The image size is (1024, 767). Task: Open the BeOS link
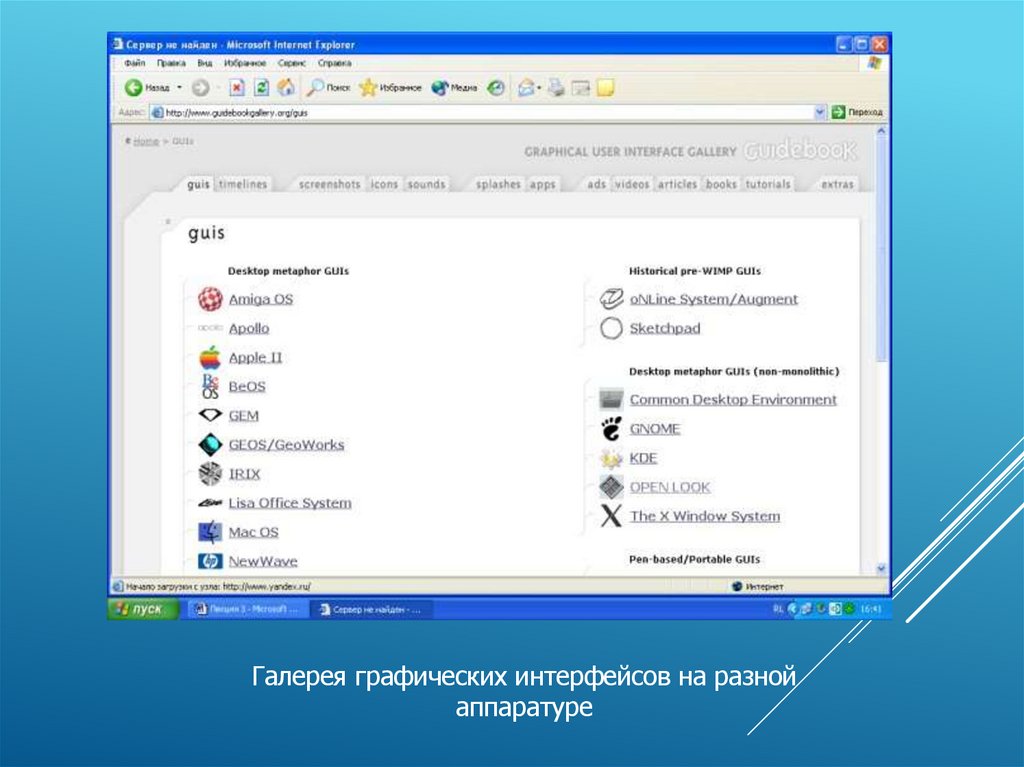(247, 386)
